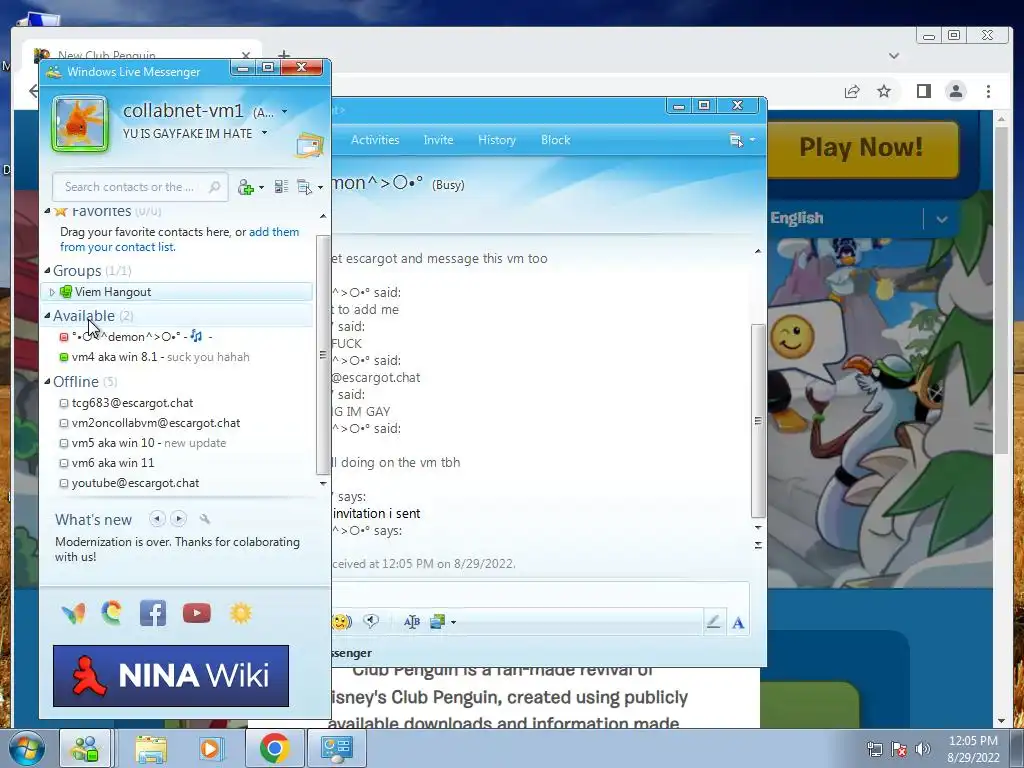The image size is (1024, 768).
Task: Show next What's new item
Action: (178, 519)
